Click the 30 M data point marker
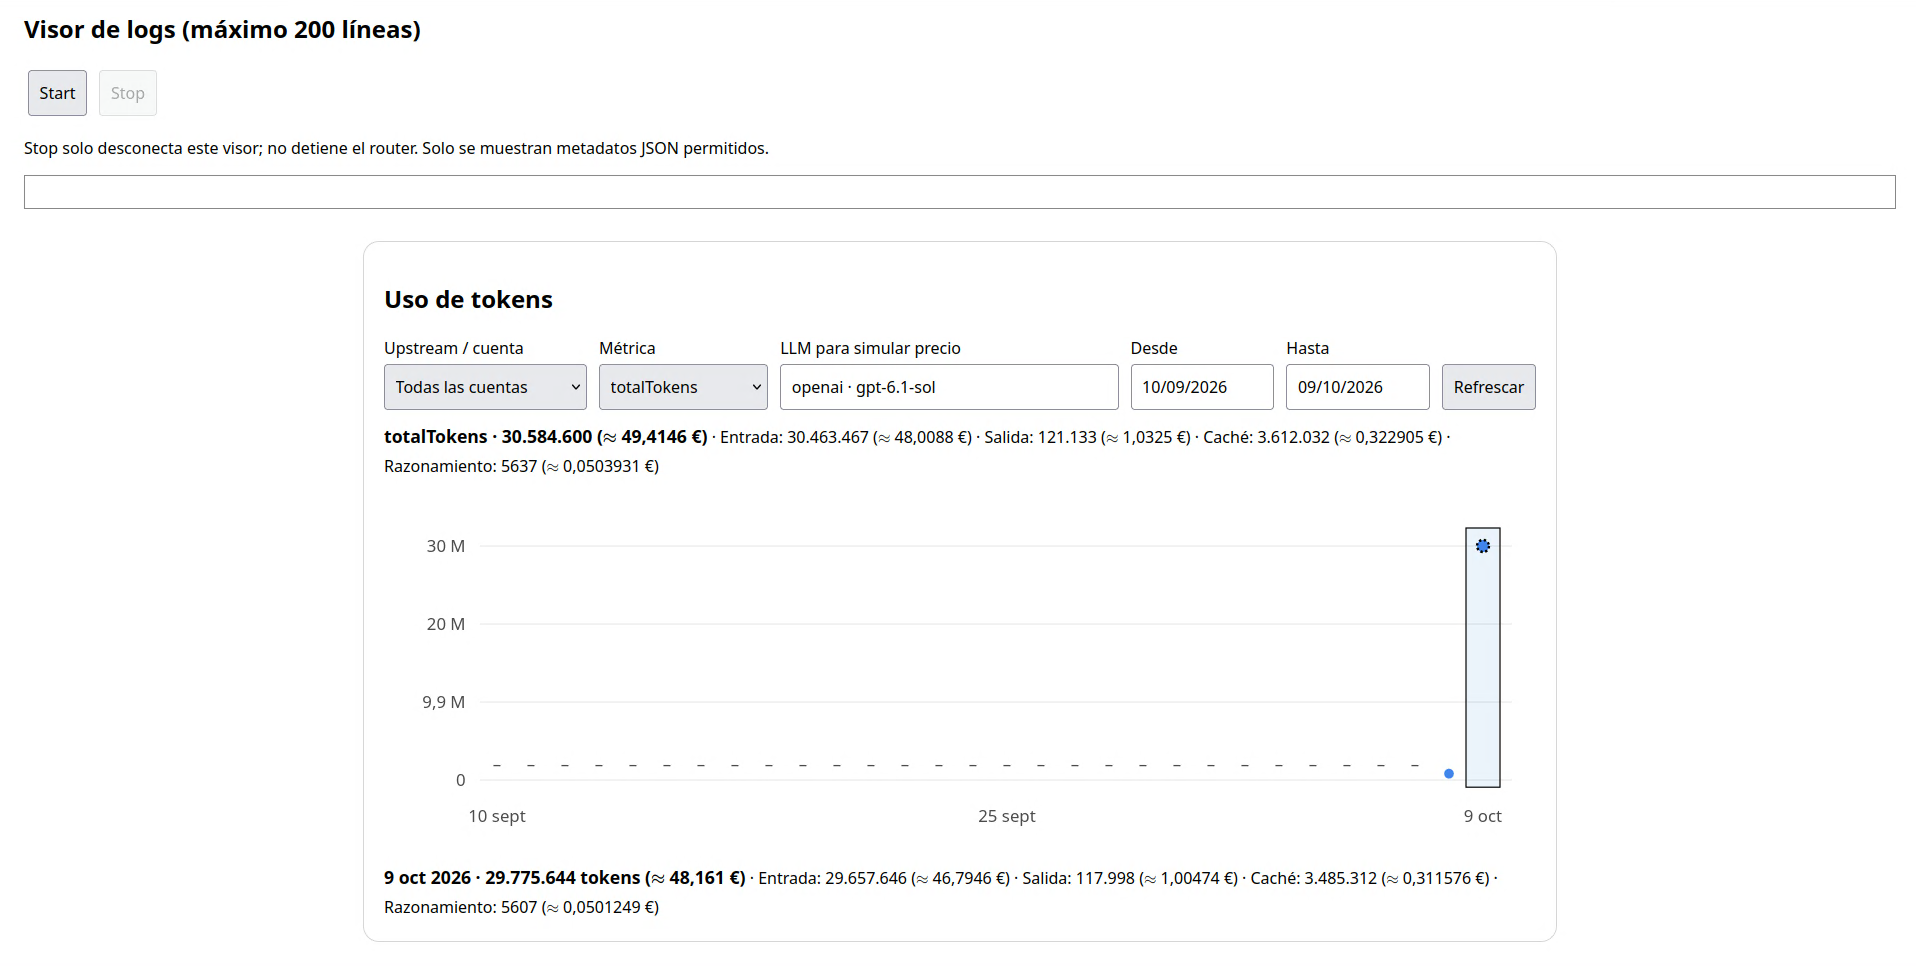Viewport: 1916px width, 967px height. coord(1483,546)
